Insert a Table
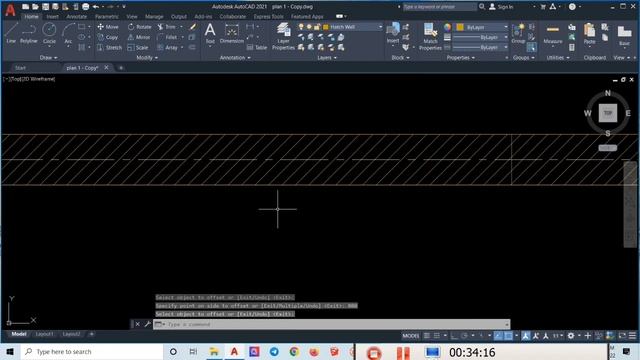This screenshot has height=360, width=640. click(x=257, y=48)
